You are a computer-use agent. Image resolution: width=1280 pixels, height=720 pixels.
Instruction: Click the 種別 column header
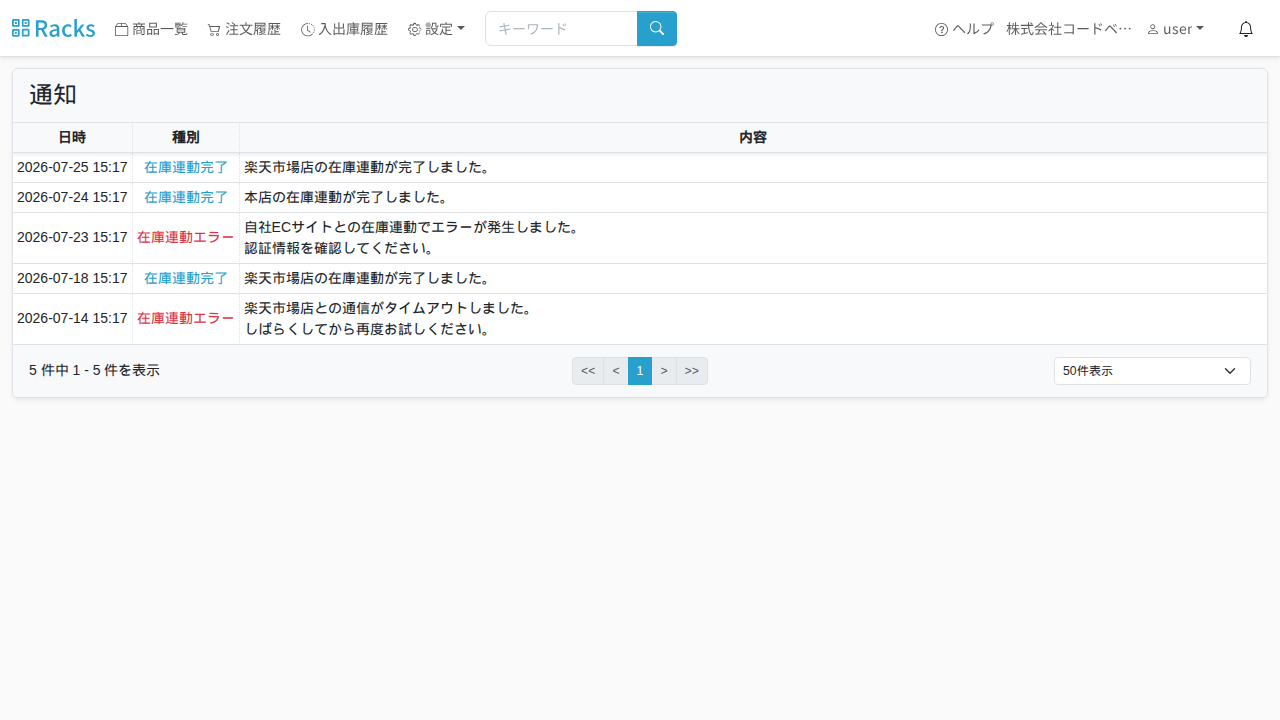186,137
